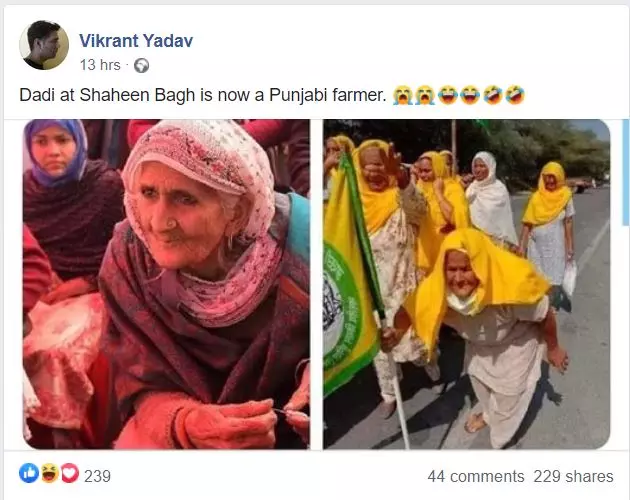Click the second laughing-with-tears emoji in caption

point(470,95)
